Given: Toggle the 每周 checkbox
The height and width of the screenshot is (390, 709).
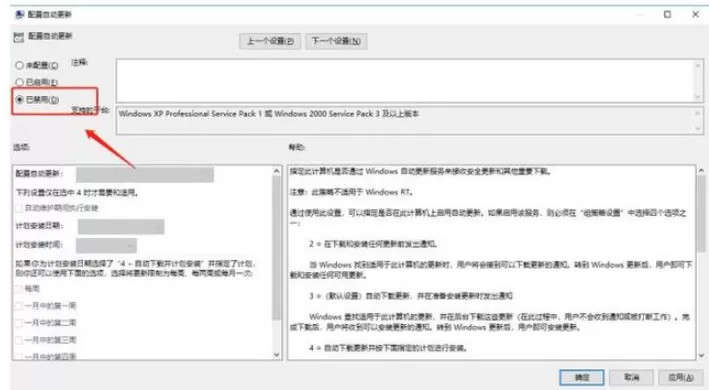Looking at the screenshot, I should pyautogui.click(x=19, y=289).
